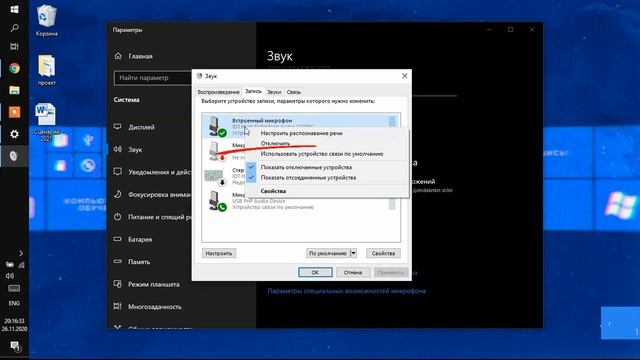The image size is (640, 360).
Task: Select USB PnP Audio Device microphone icon
Action: coord(217,201)
